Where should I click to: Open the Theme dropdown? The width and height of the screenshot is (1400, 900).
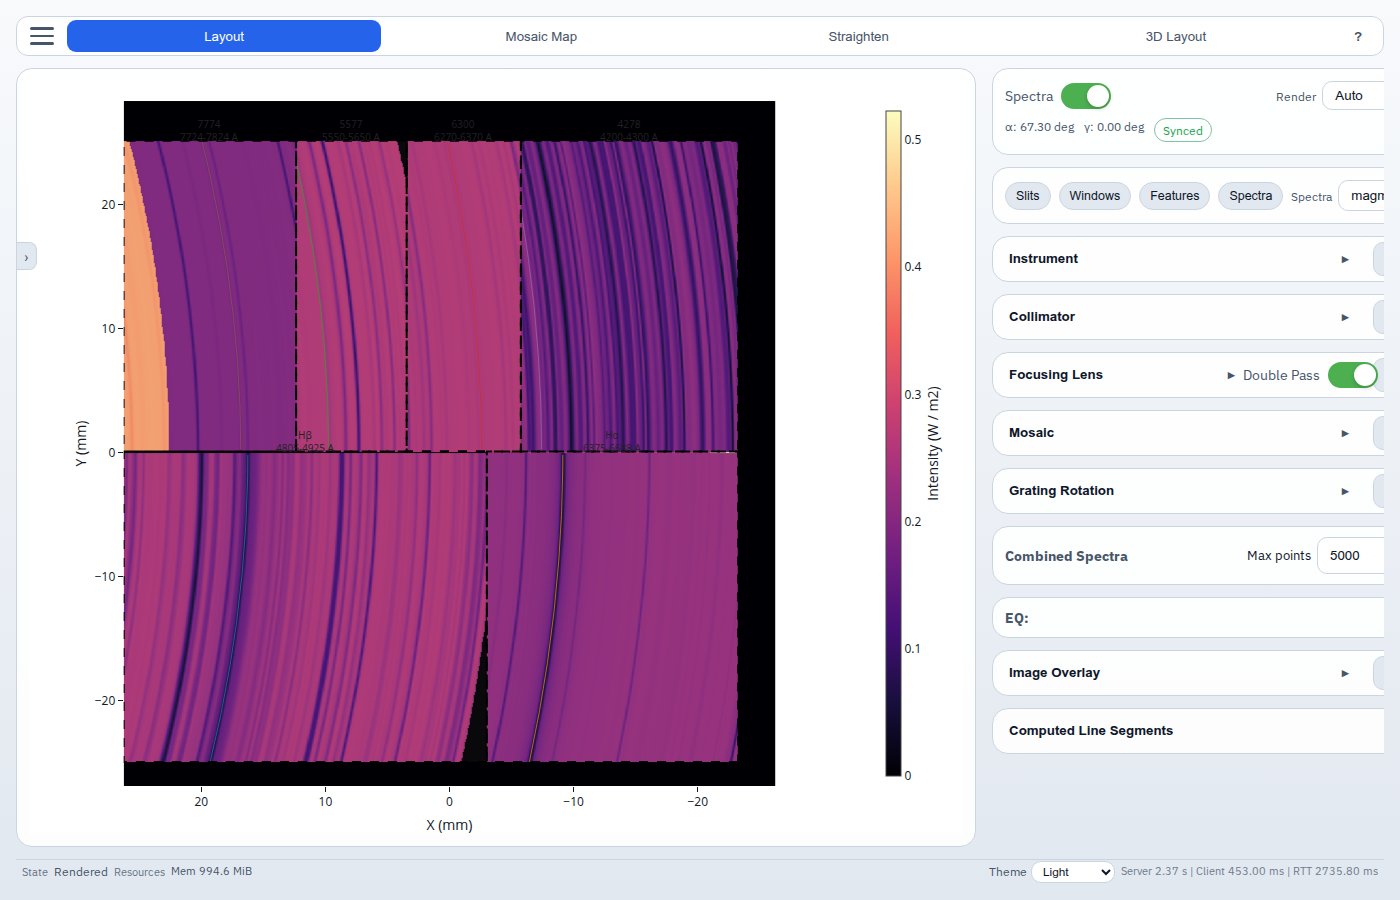[1073, 872]
